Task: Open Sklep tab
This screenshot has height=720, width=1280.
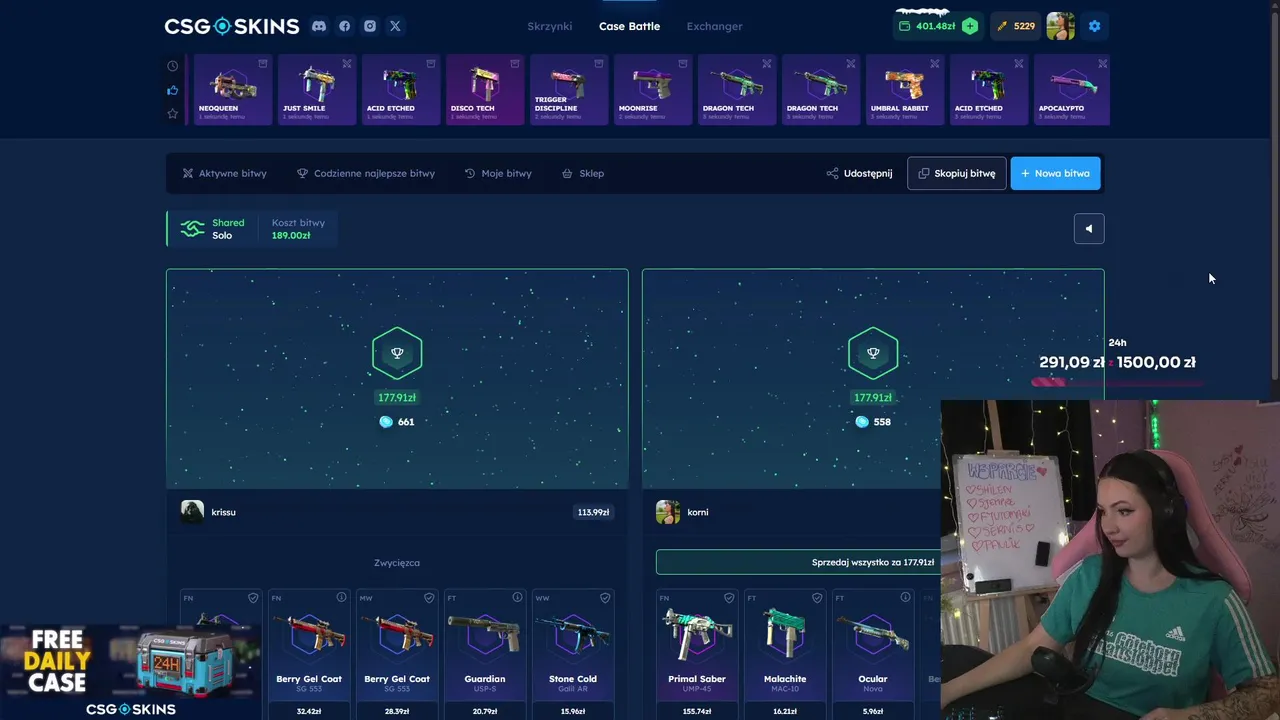Action: tap(583, 173)
